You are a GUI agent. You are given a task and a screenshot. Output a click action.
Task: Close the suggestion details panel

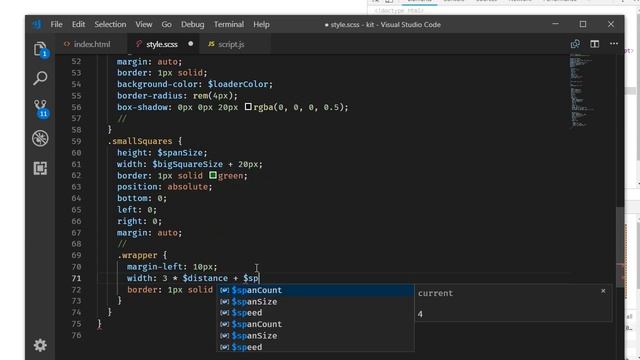pos(603,291)
